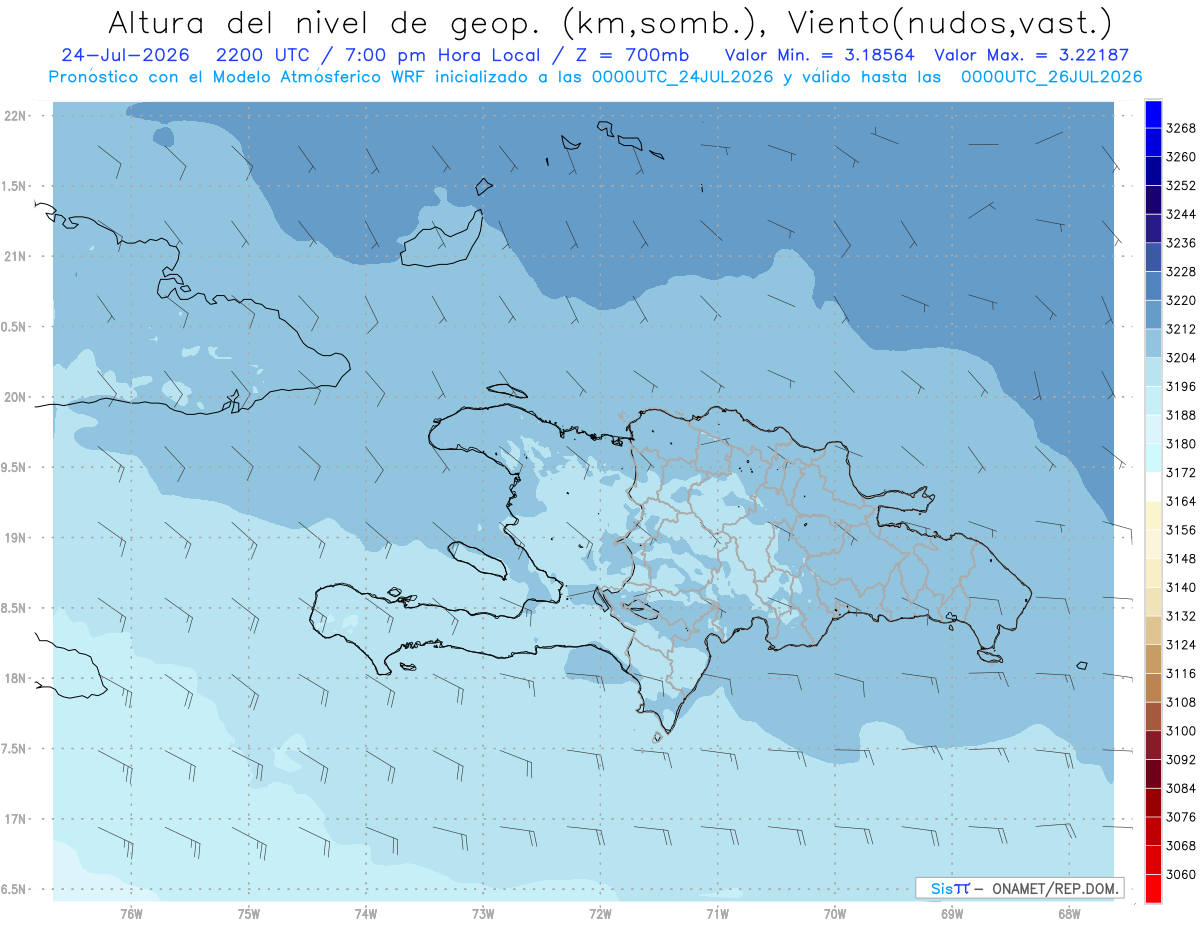This screenshot has height=927, width=1200.
Task: Click the longitude label '72W'
Action: [x=601, y=914]
